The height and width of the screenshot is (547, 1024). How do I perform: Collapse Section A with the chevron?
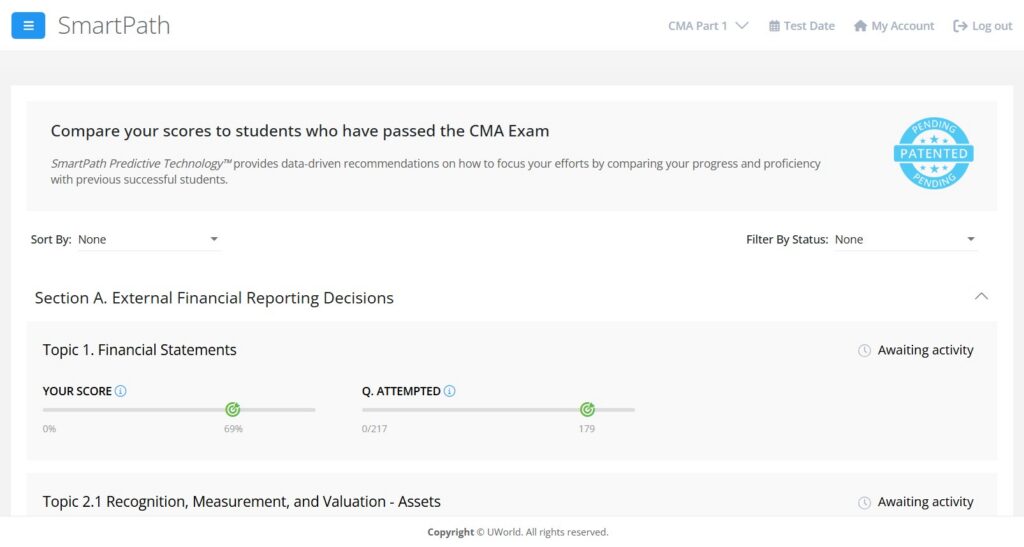pos(981,296)
